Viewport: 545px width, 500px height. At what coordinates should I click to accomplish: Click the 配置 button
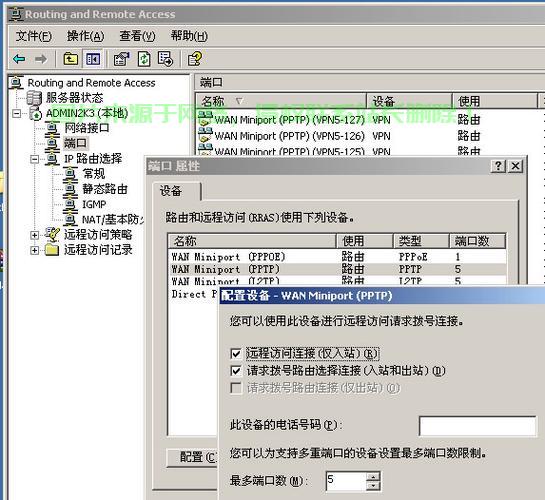[193, 457]
